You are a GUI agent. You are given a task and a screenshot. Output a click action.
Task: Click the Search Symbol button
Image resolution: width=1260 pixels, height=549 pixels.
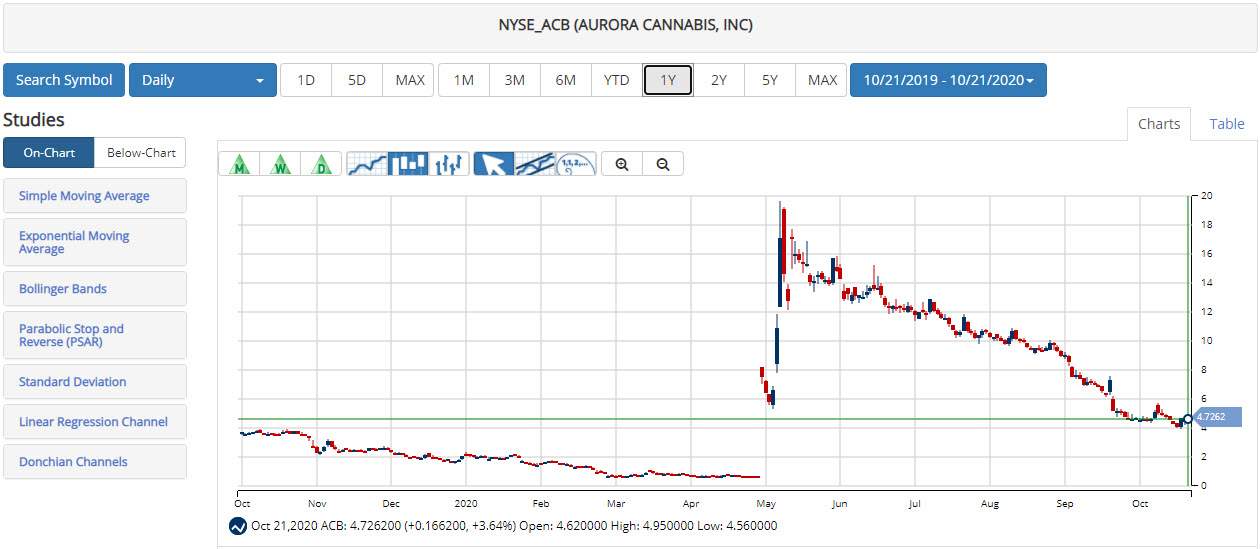point(64,80)
